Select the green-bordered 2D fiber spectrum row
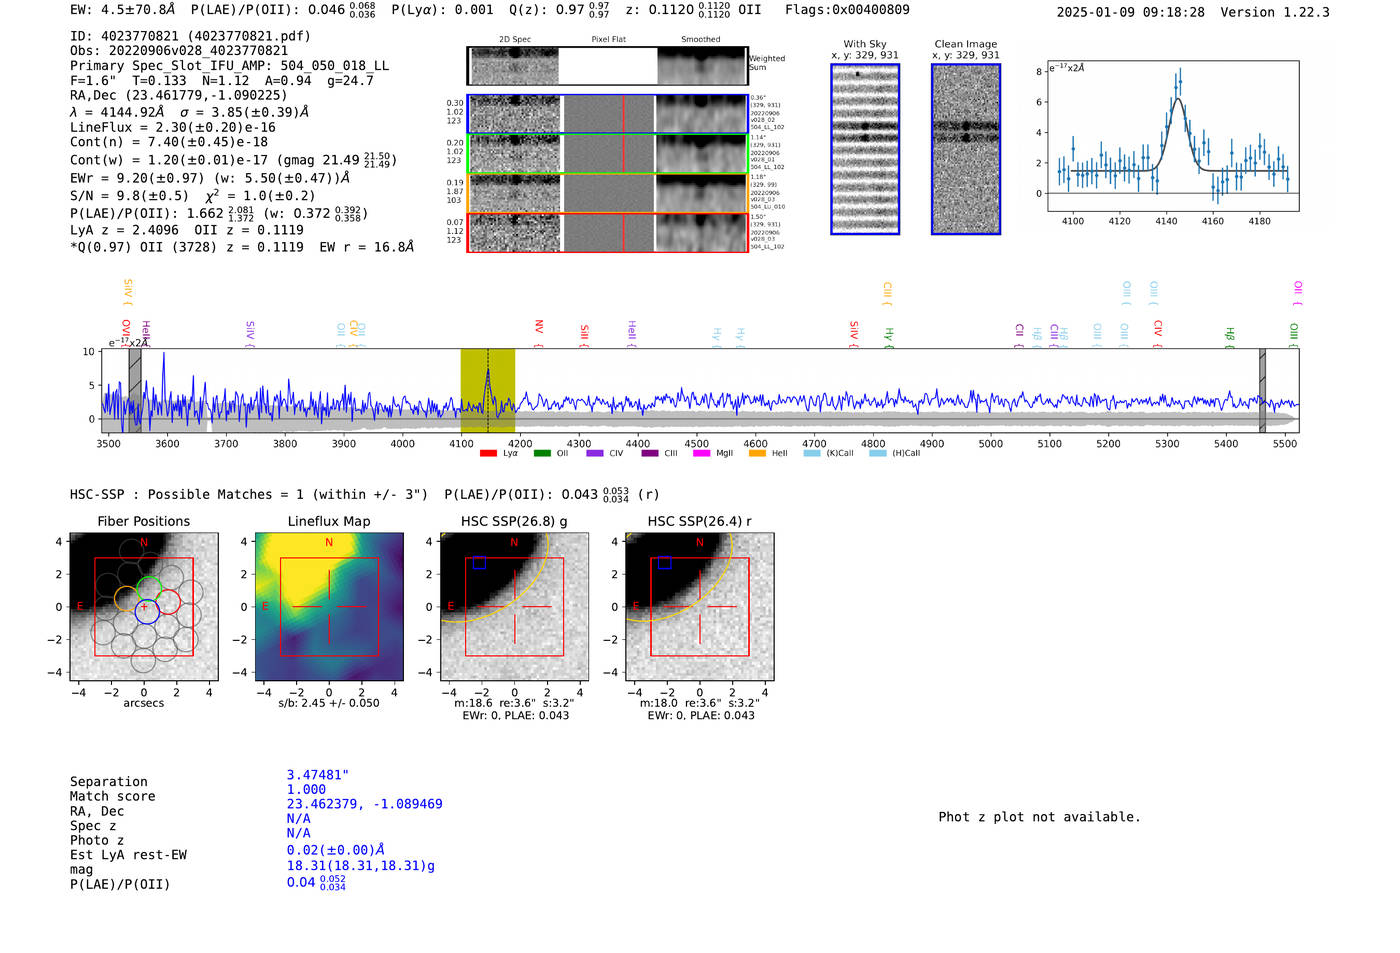1400x953 pixels. coord(607,153)
